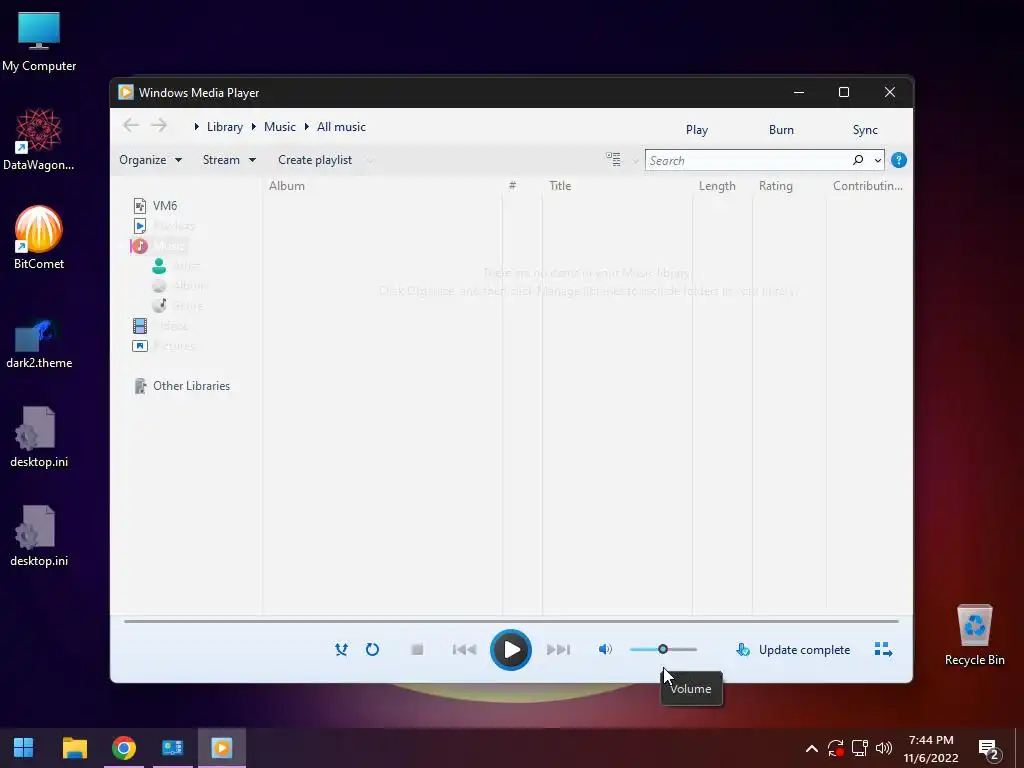1024x768 pixels.
Task: Go to previous track button
Action: (464, 649)
